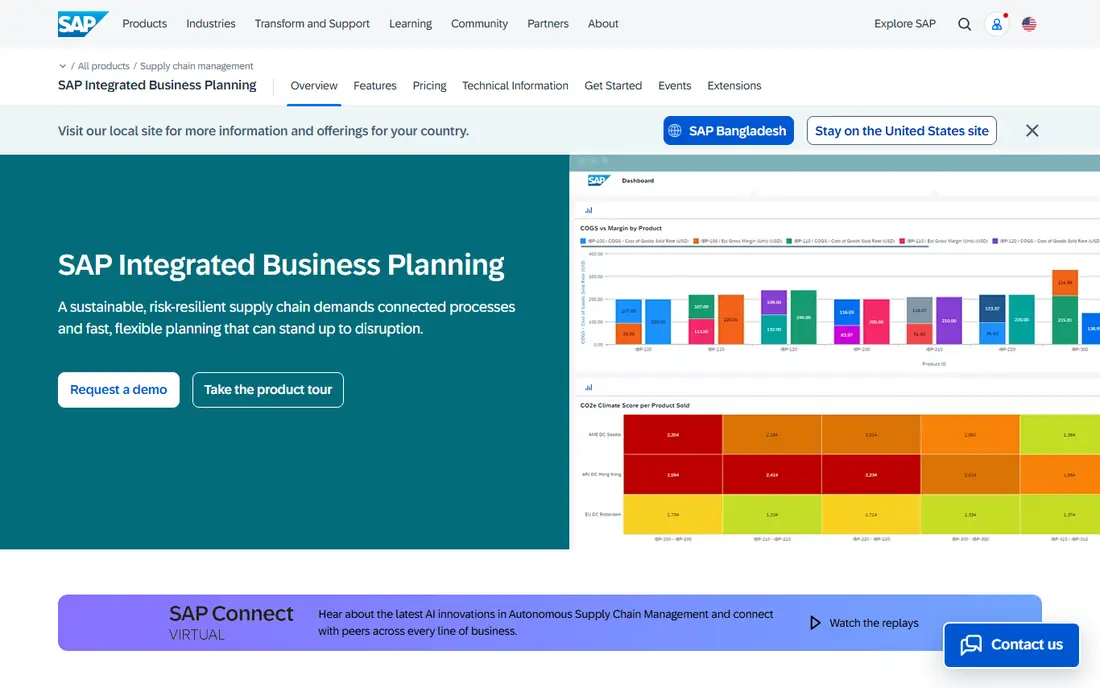The height and width of the screenshot is (688, 1100).
Task: Click the SAP Connect Virtual banner title
Action: click(x=231, y=623)
